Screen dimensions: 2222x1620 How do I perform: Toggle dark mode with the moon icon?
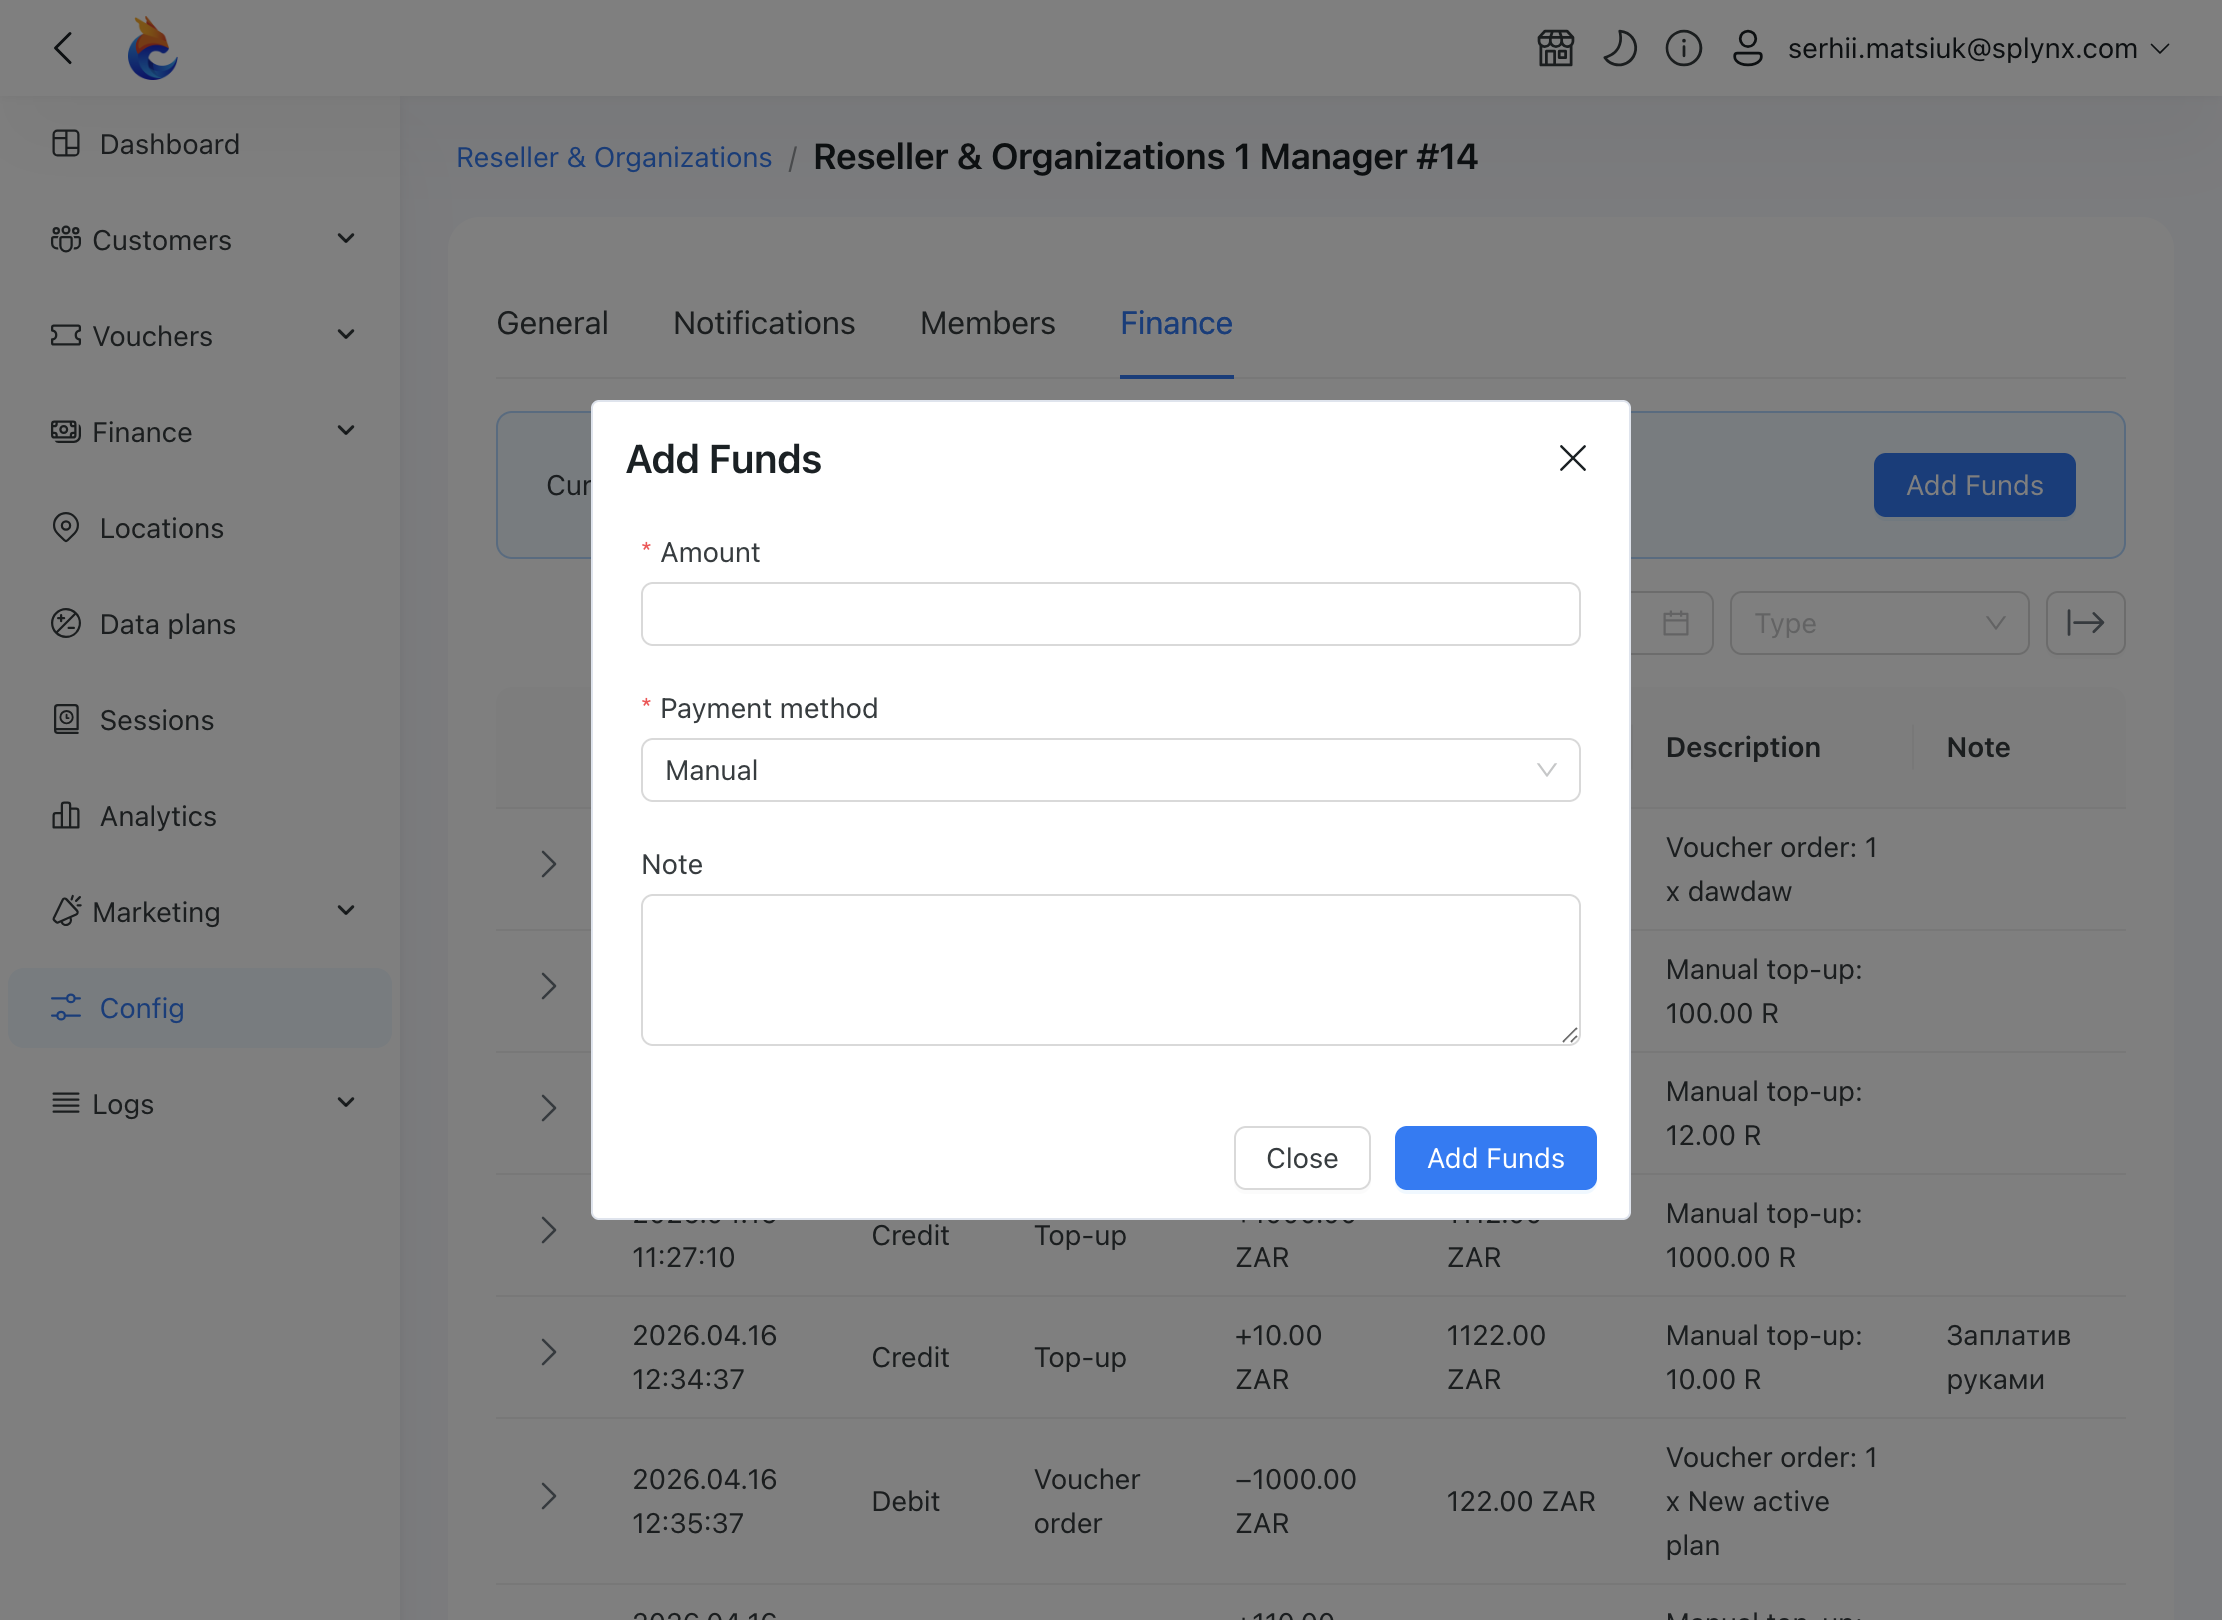(x=1619, y=48)
